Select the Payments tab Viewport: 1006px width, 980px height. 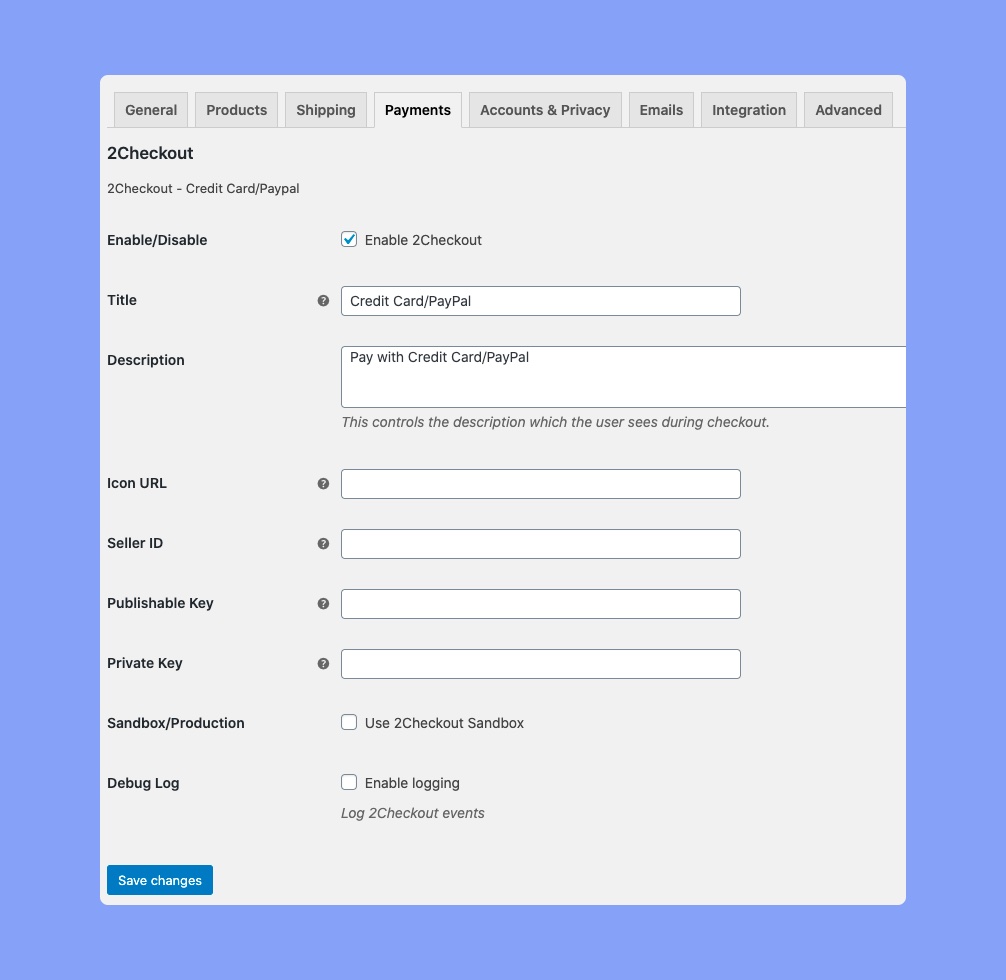418,110
